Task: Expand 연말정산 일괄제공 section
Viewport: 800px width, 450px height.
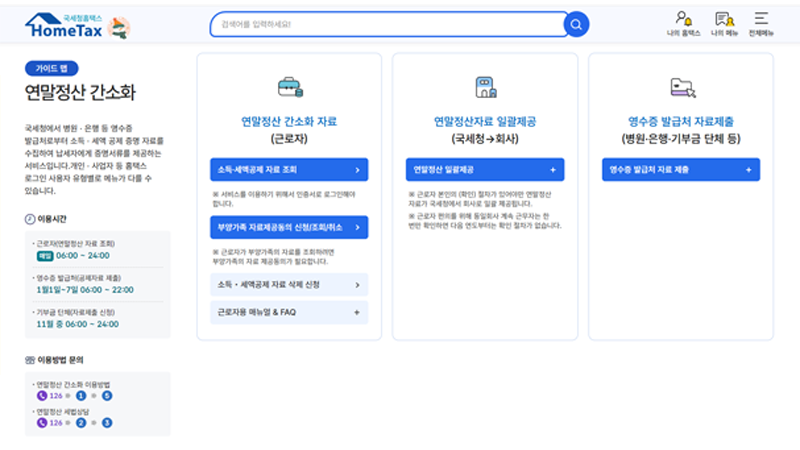Action: pos(485,169)
